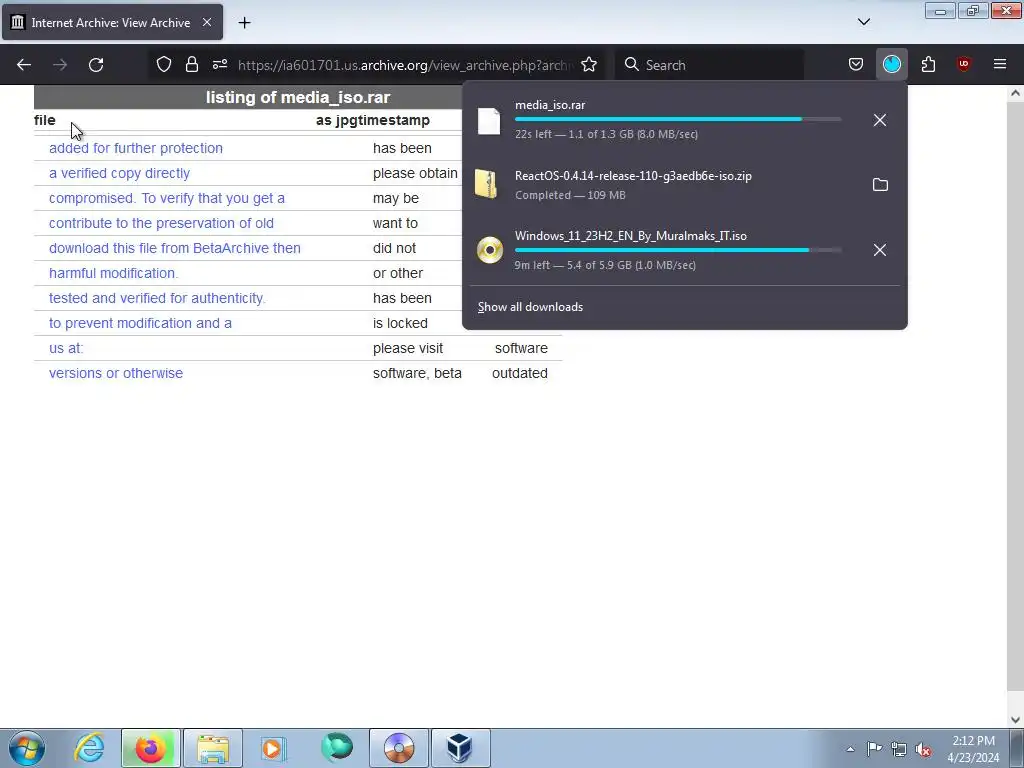
Task: Open the green globe taskbar app
Action: point(337,748)
